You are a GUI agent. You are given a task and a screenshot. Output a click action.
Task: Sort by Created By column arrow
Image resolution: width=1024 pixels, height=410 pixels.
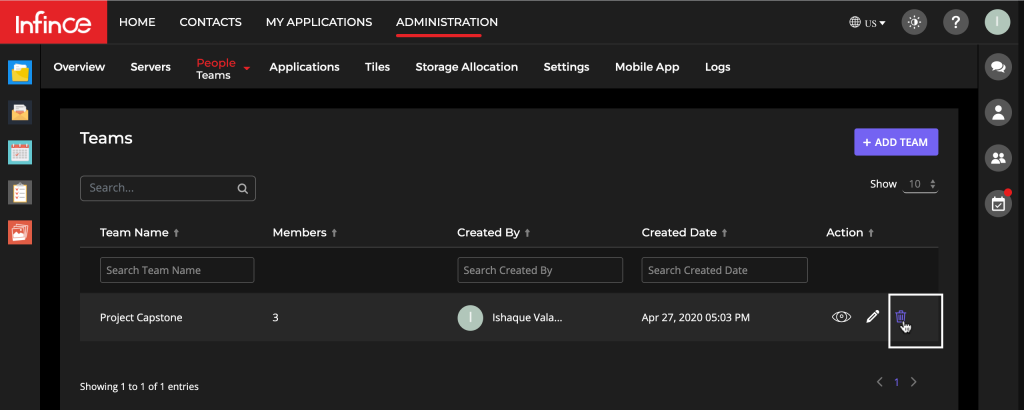[527, 233]
